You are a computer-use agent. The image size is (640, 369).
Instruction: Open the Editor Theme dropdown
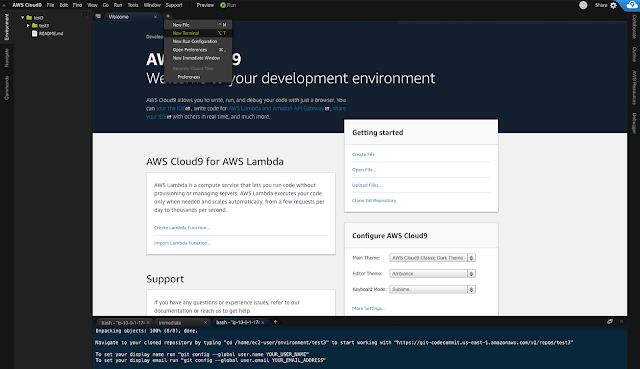click(x=432, y=273)
